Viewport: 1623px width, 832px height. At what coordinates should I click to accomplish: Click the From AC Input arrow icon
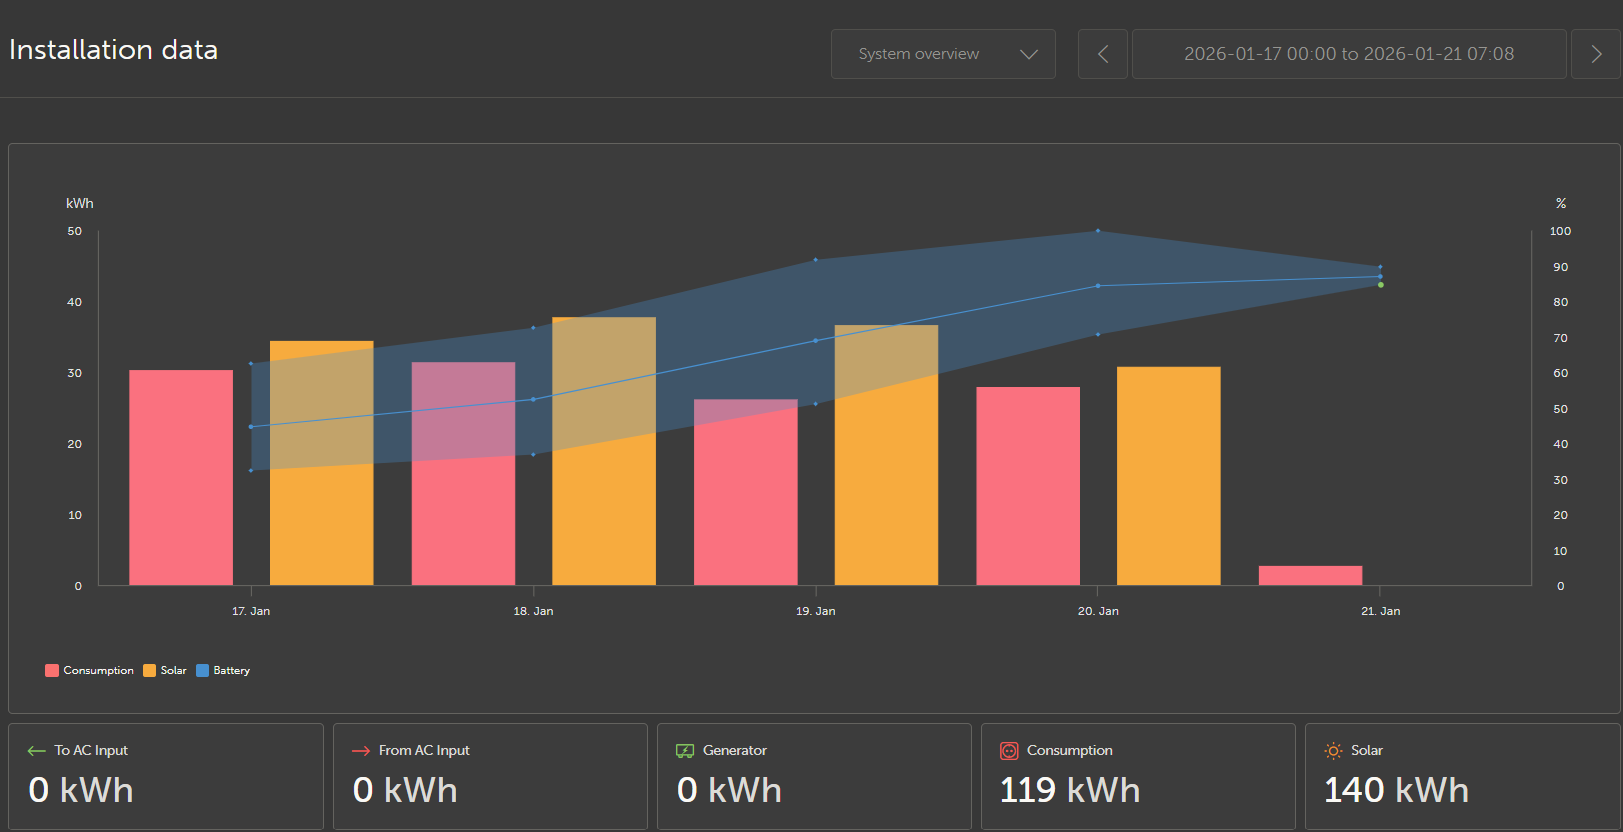(361, 751)
